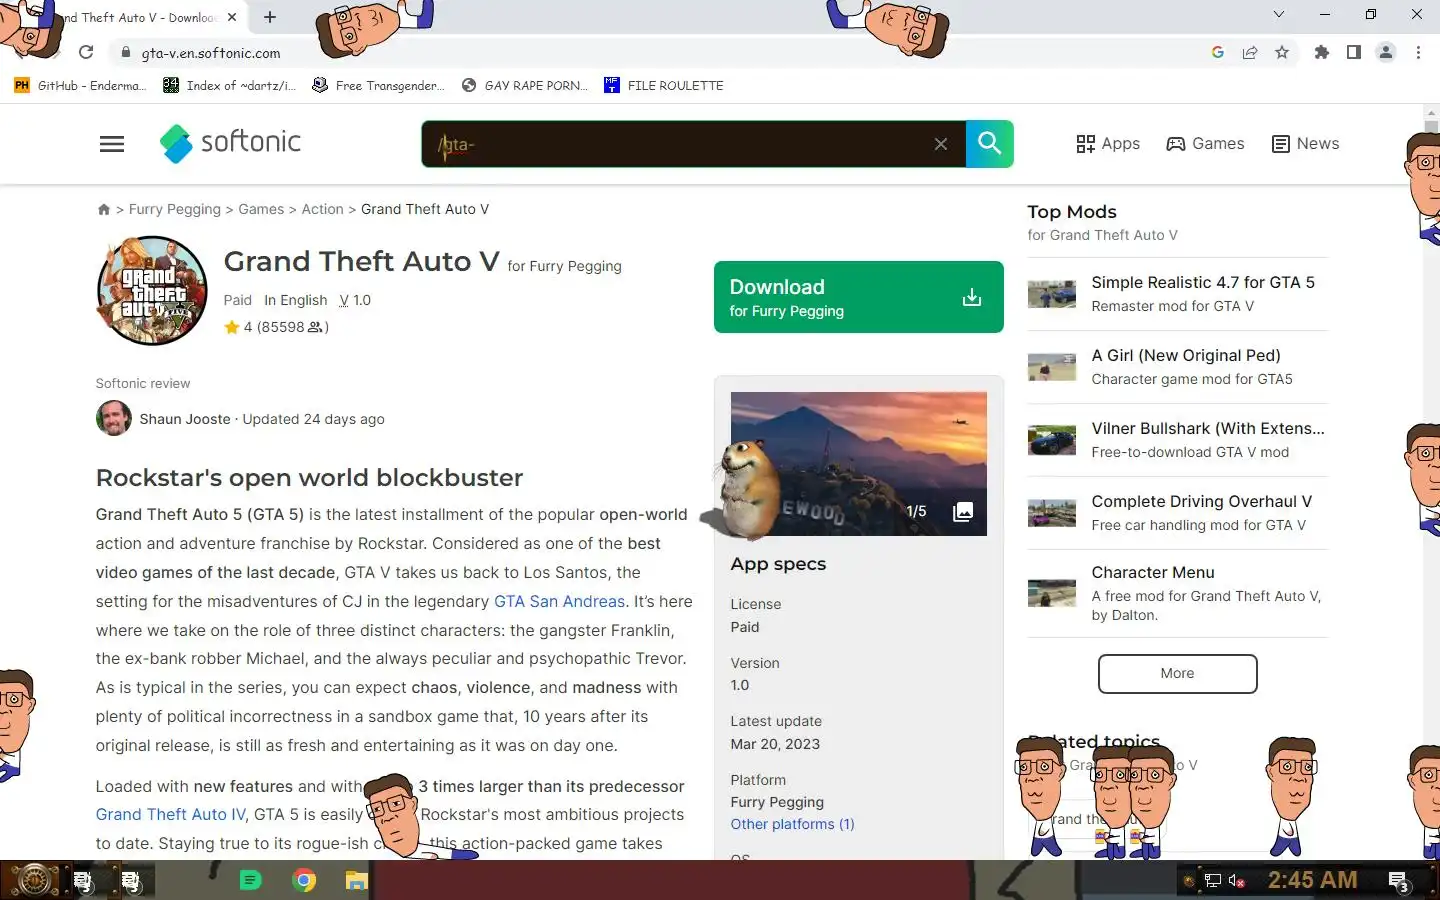The image size is (1440, 900).
Task: Share this page from the address bar
Action: coord(1250,52)
